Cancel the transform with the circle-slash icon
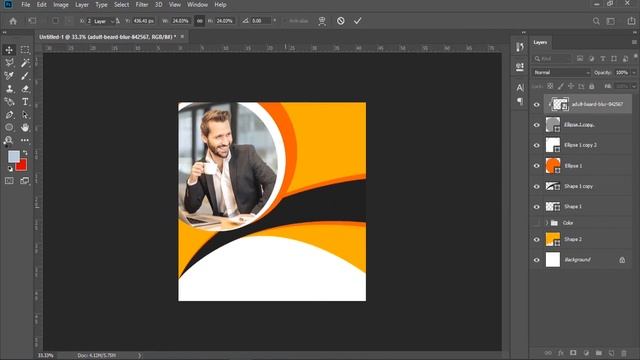Image resolution: width=640 pixels, height=360 pixels. [340, 21]
